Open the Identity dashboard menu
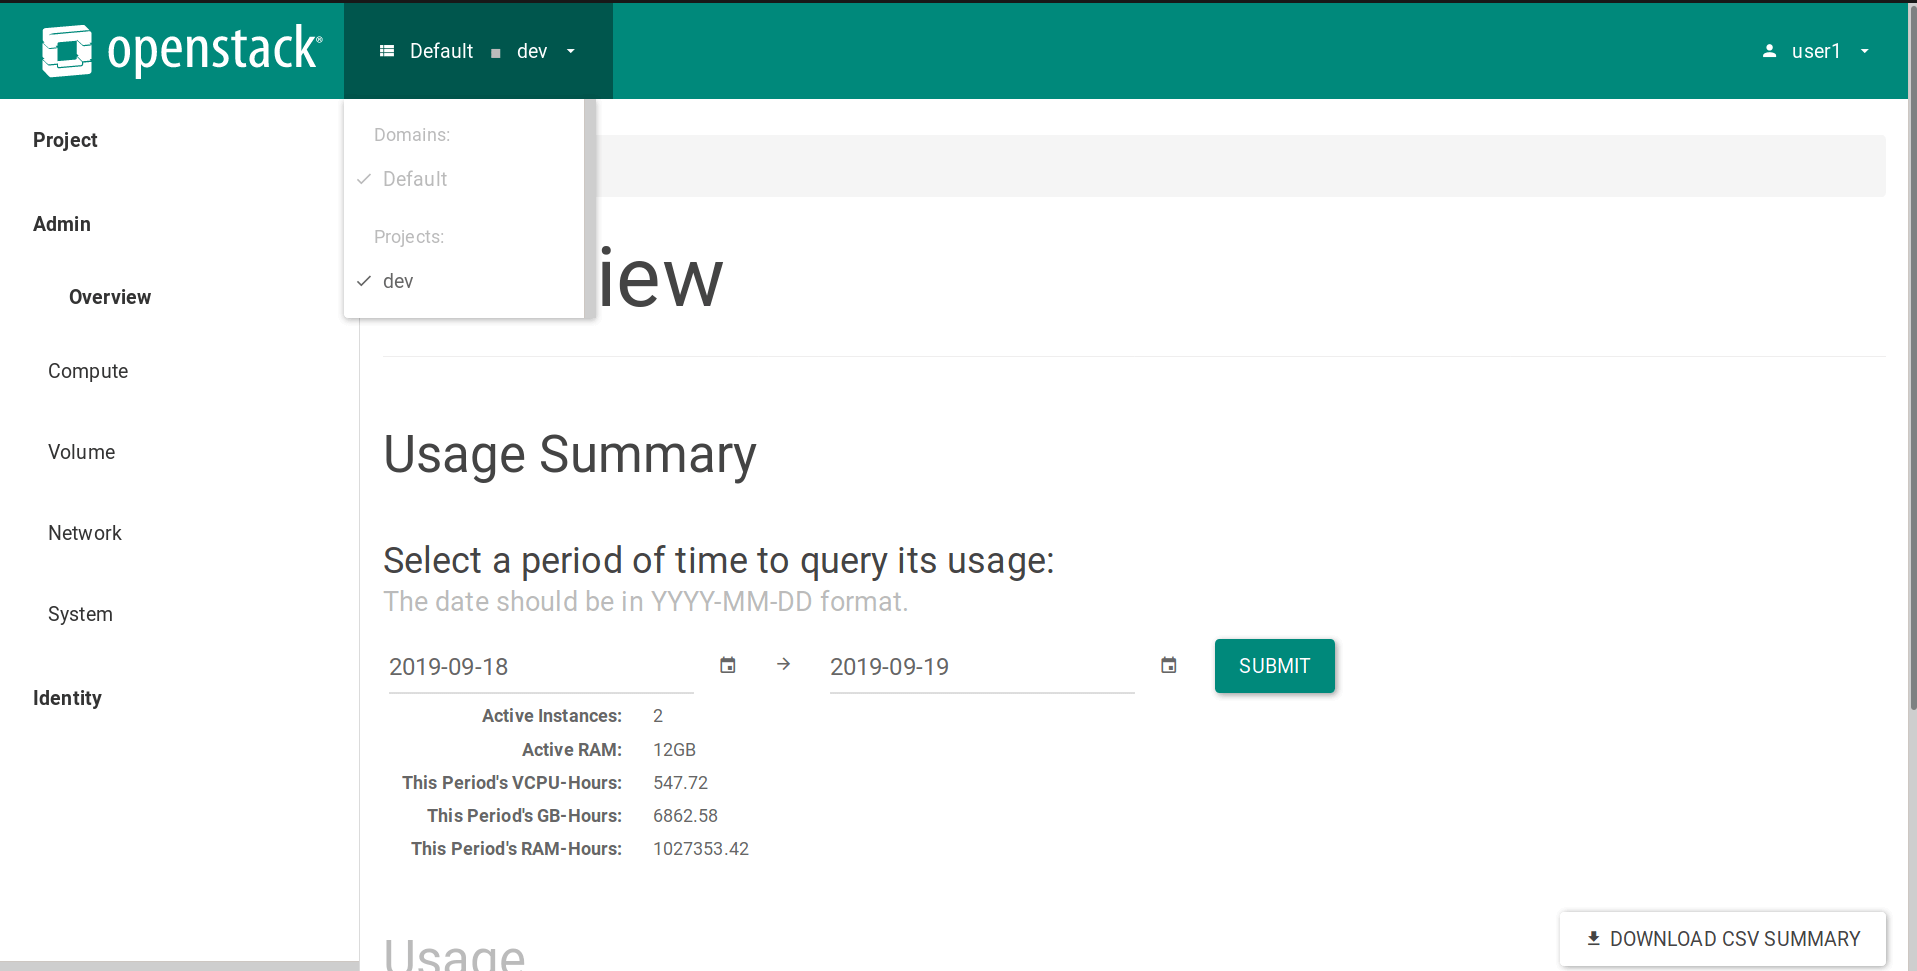This screenshot has width=1917, height=971. [67, 698]
